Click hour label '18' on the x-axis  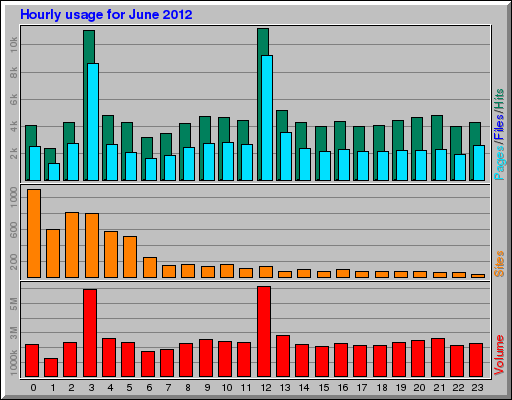click(382, 388)
